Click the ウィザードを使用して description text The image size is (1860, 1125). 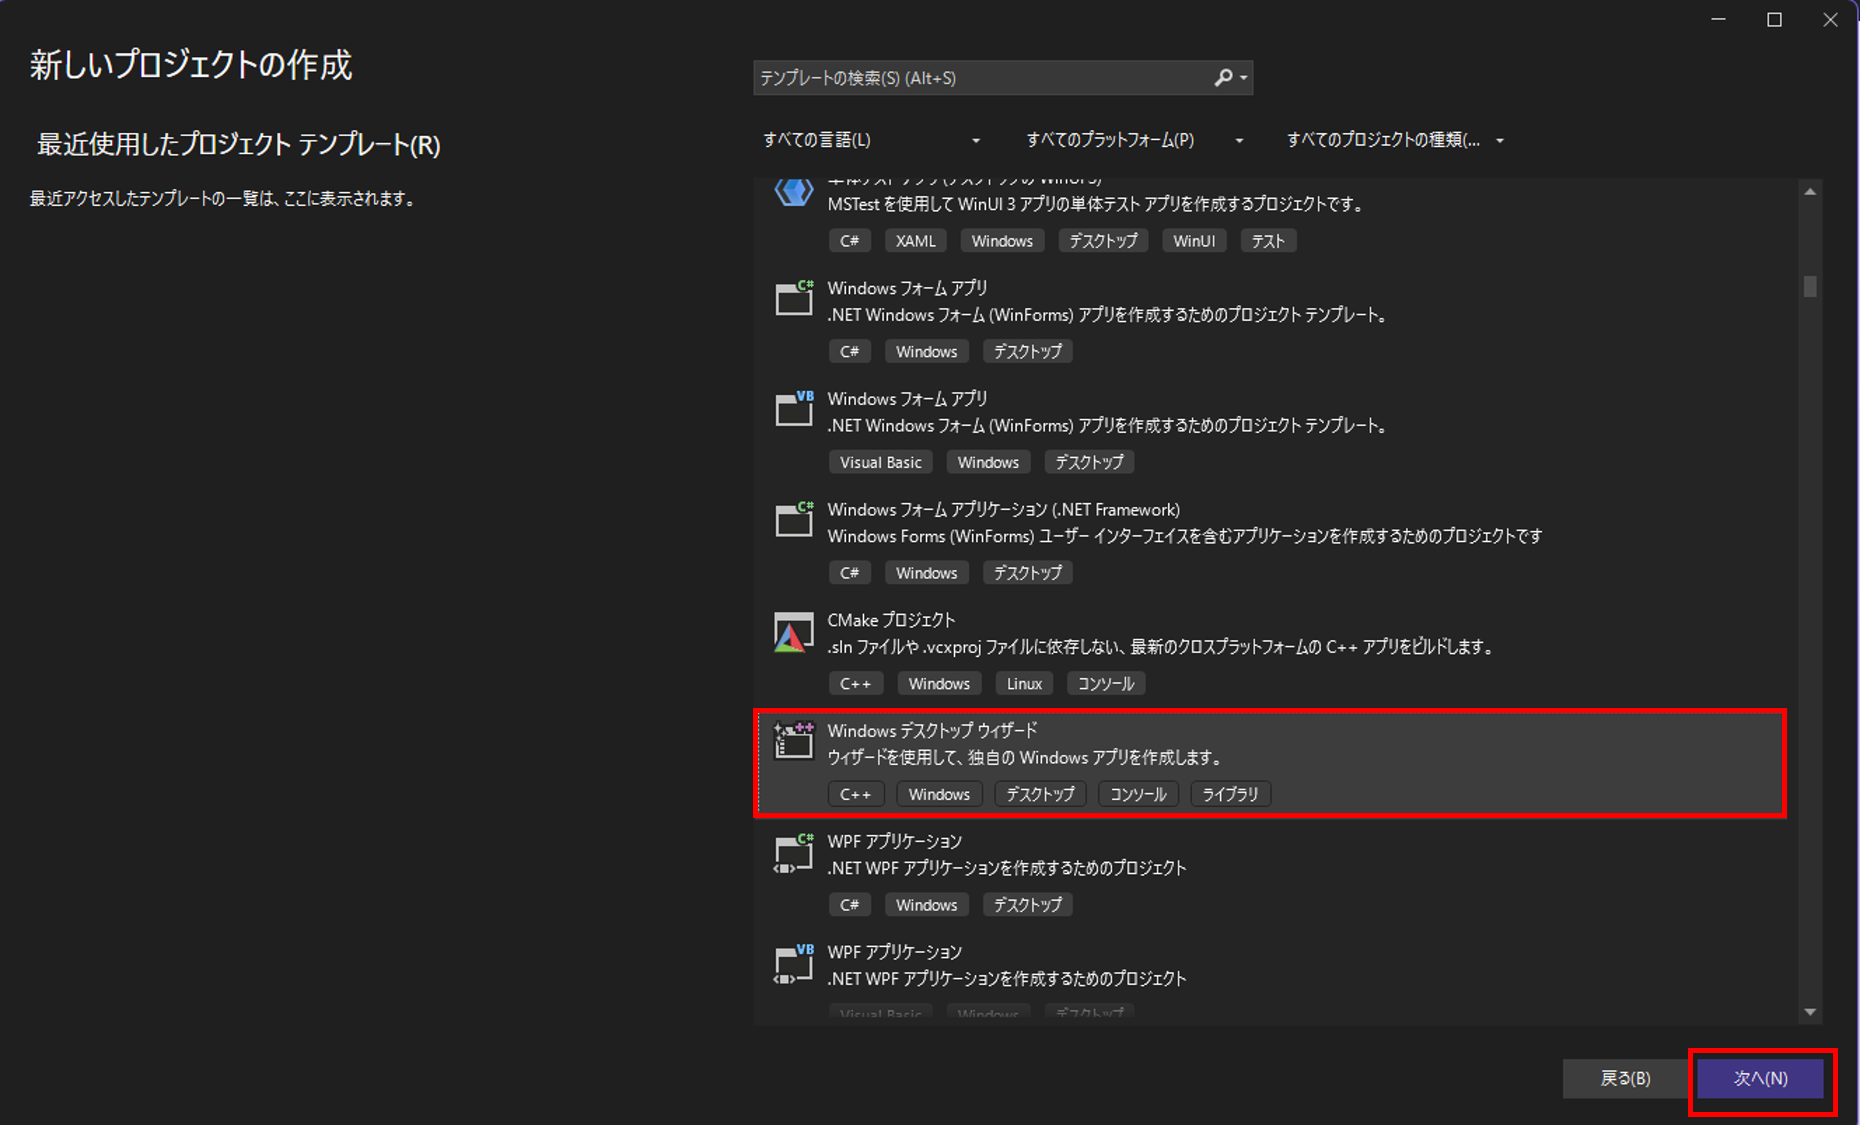click(x=1025, y=758)
